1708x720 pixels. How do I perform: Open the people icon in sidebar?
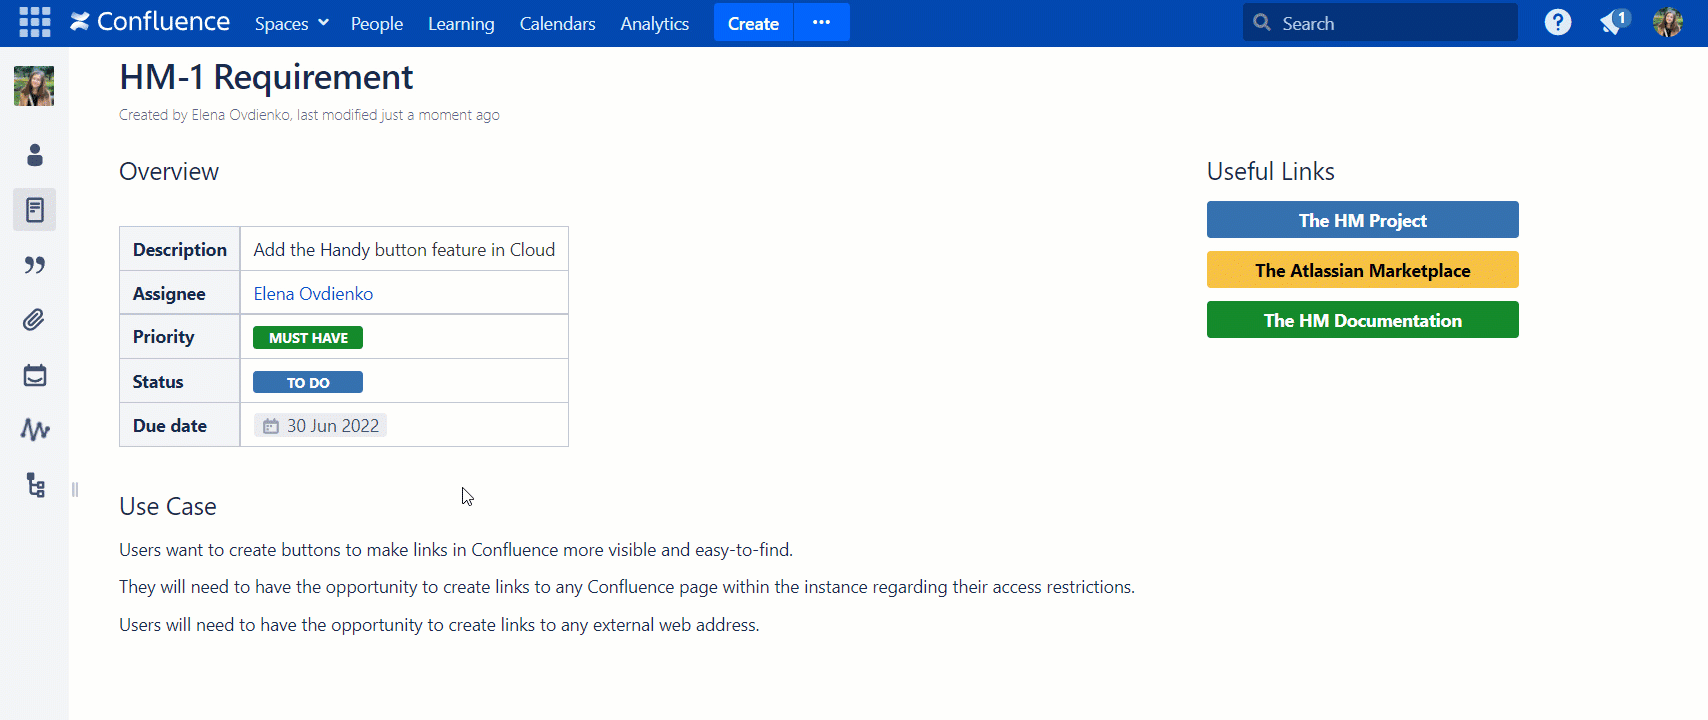(35, 155)
